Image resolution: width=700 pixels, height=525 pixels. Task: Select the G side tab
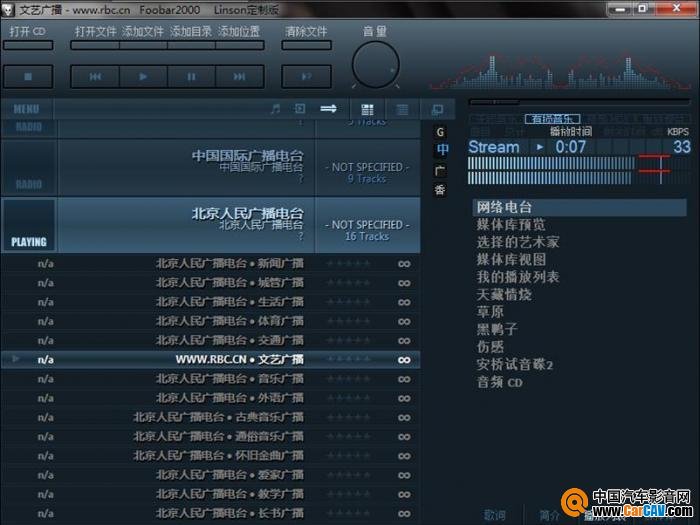440,132
